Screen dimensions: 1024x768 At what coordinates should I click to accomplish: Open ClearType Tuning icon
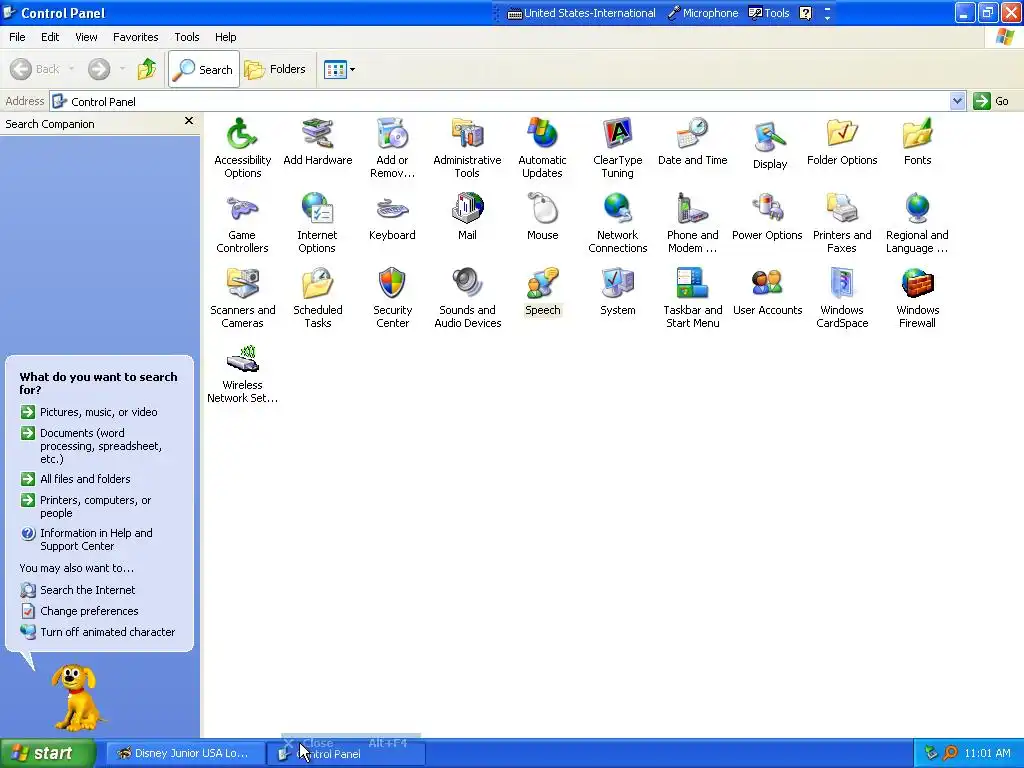(617, 147)
